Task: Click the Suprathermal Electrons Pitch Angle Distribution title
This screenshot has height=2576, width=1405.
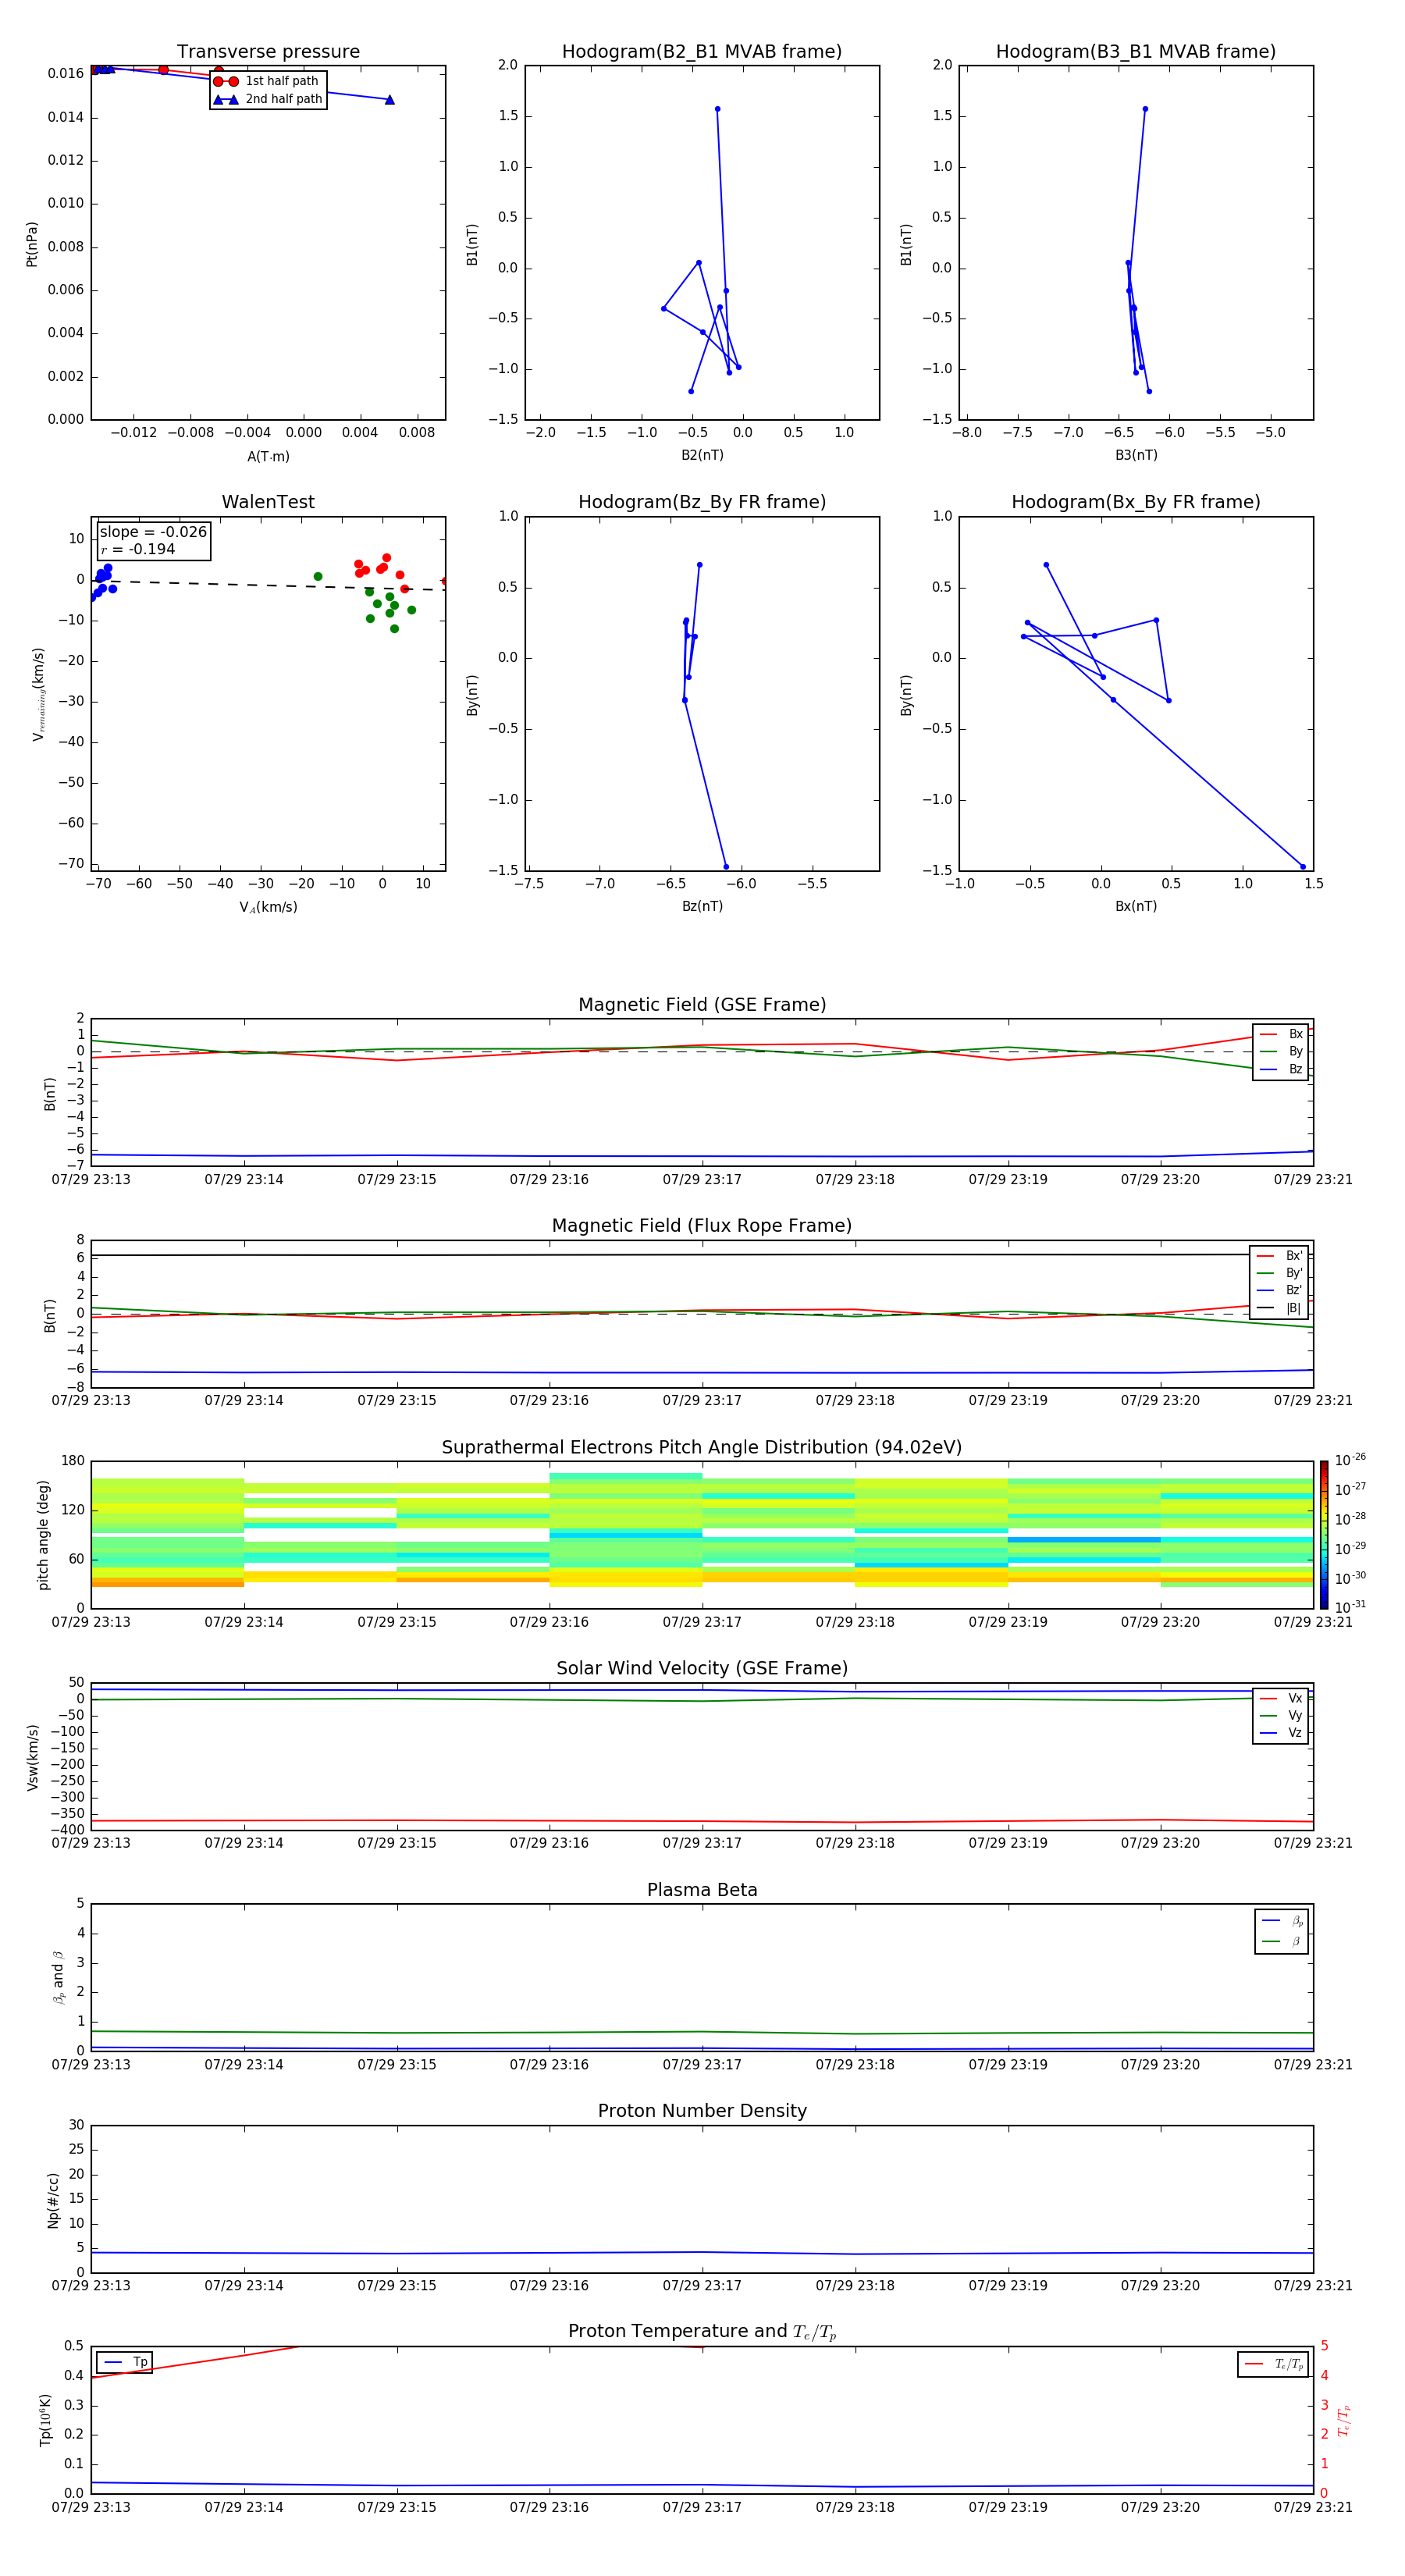Action: [x=702, y=1447]
